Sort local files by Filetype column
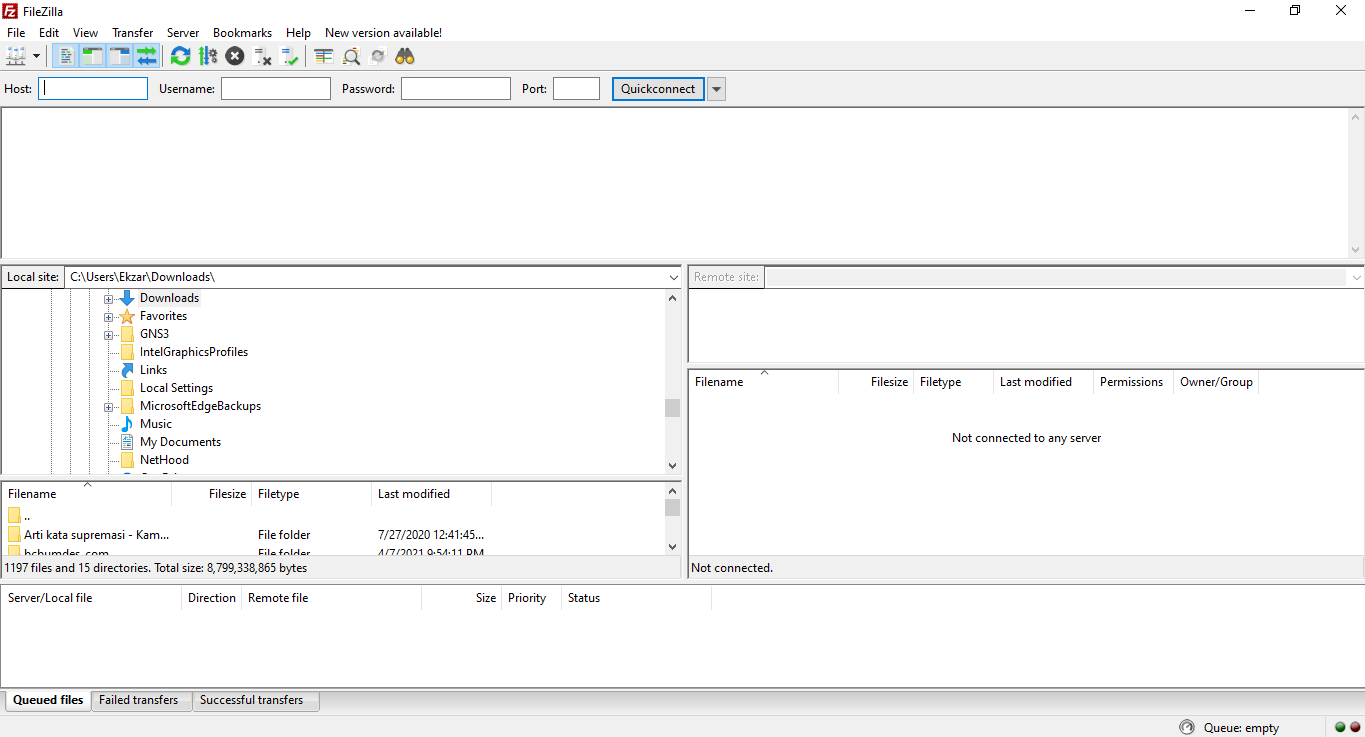 [312, 494]
